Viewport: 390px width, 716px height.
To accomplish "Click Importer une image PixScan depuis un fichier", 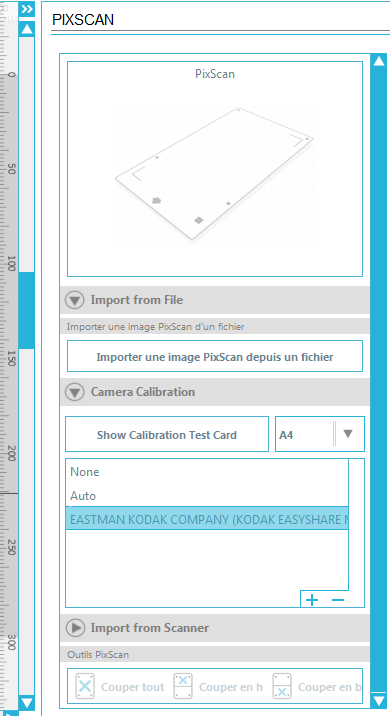I will (x=215, y=356).
